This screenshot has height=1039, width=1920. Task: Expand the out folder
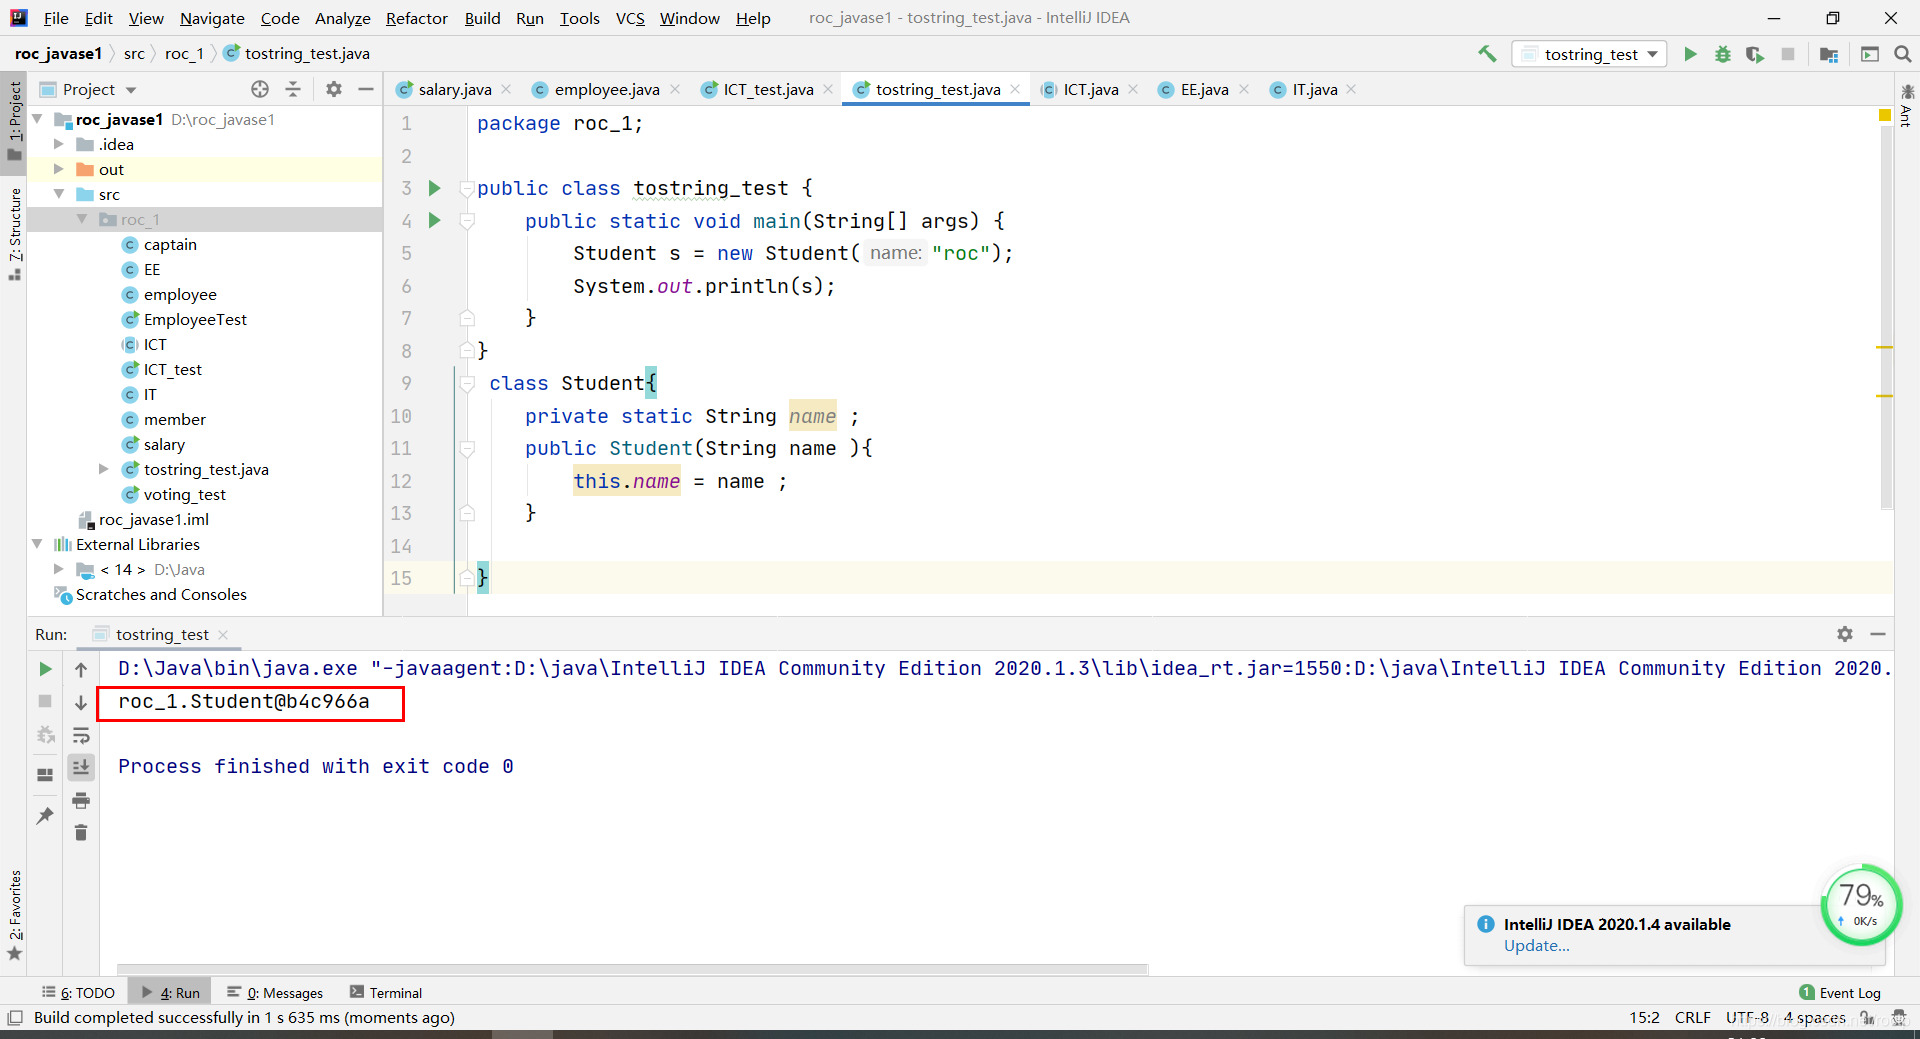(59, 169)
